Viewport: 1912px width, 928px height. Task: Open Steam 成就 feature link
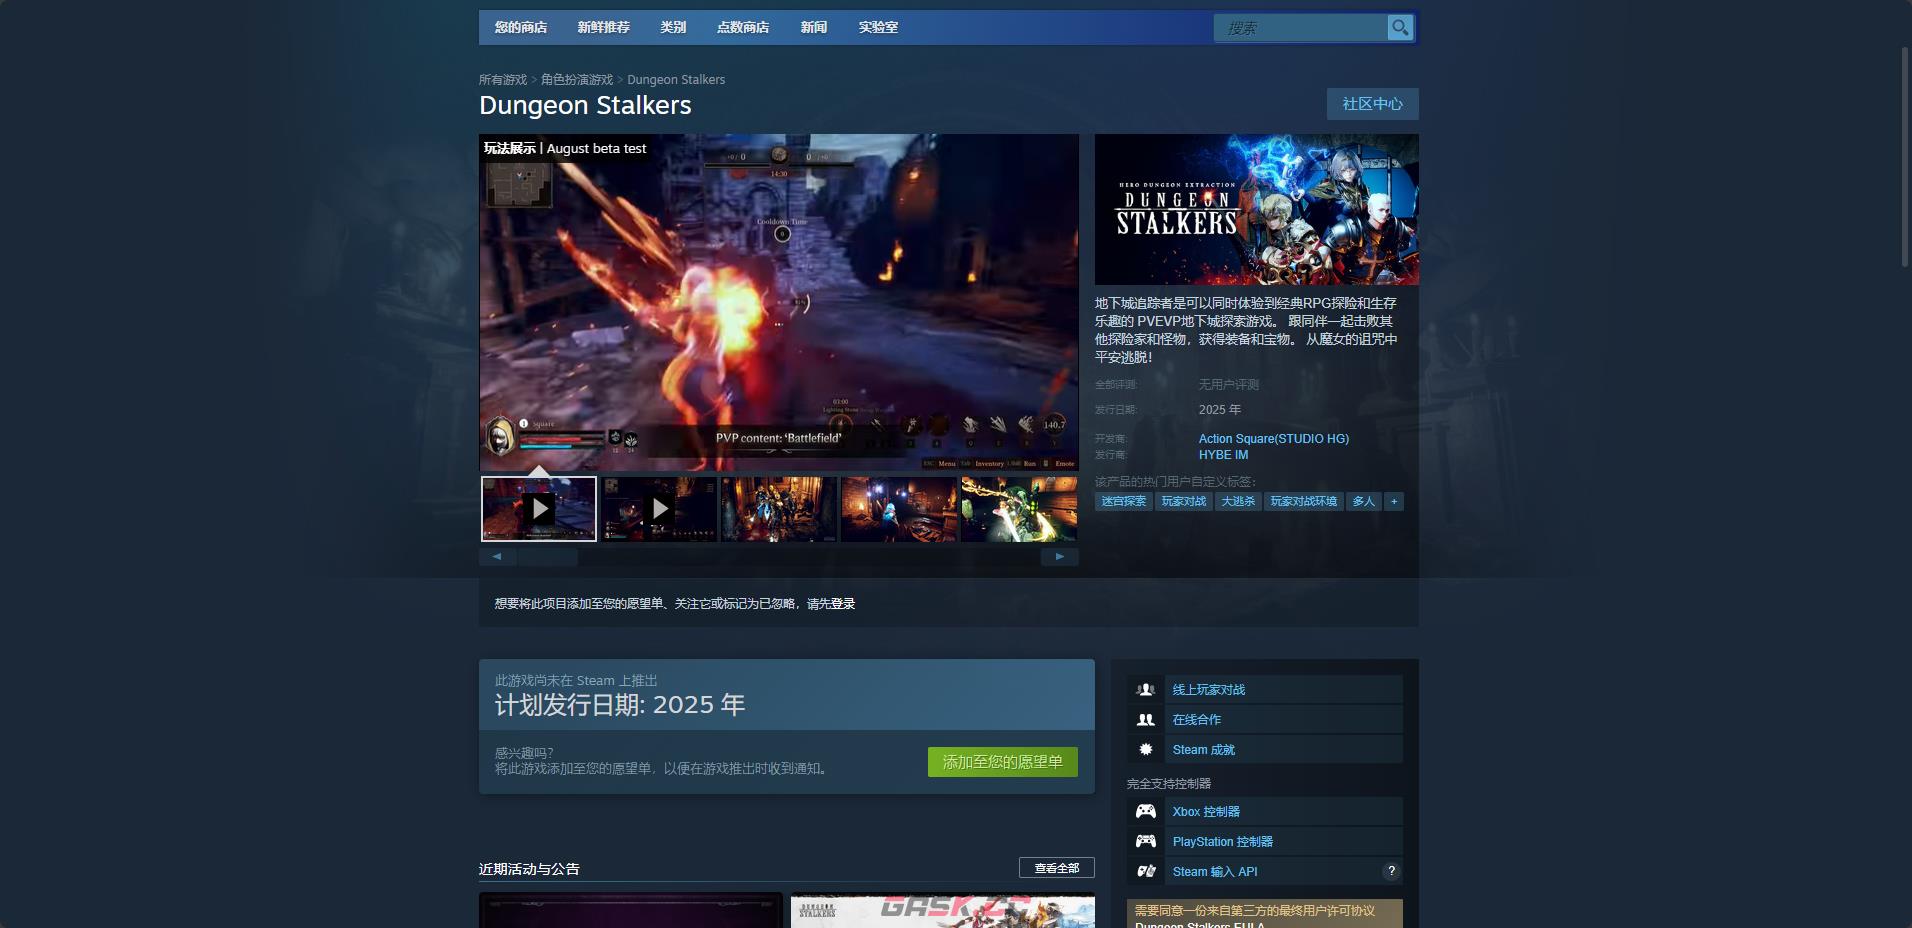(1204, 750)
